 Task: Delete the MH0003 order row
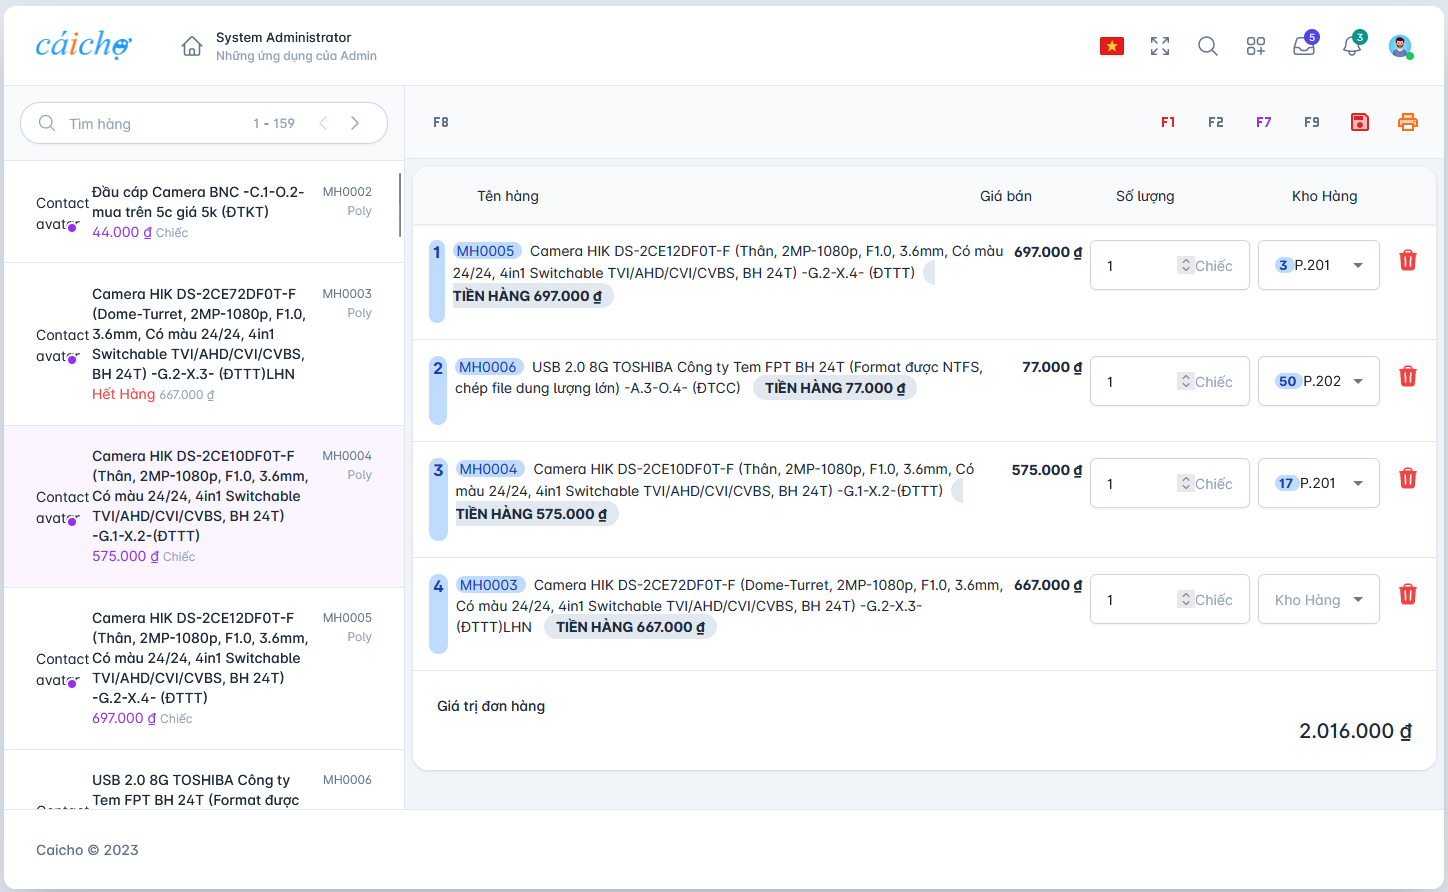[x=1407, y=595]
